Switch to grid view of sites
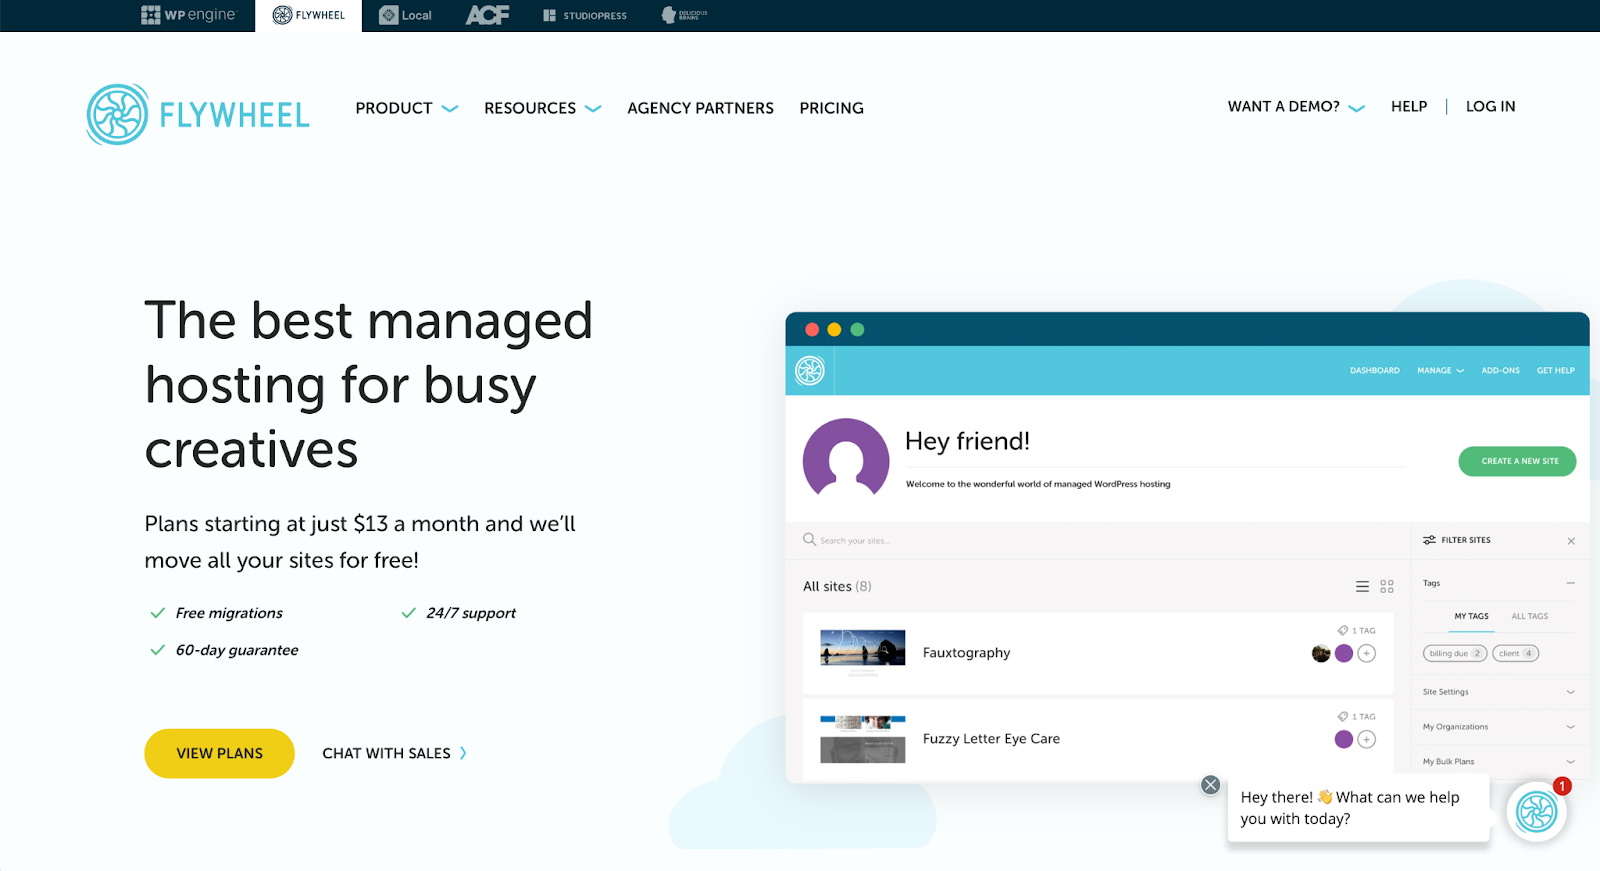Image resolution: width=1600 pixels, height=871 pixels. (x=1387, y=587)
